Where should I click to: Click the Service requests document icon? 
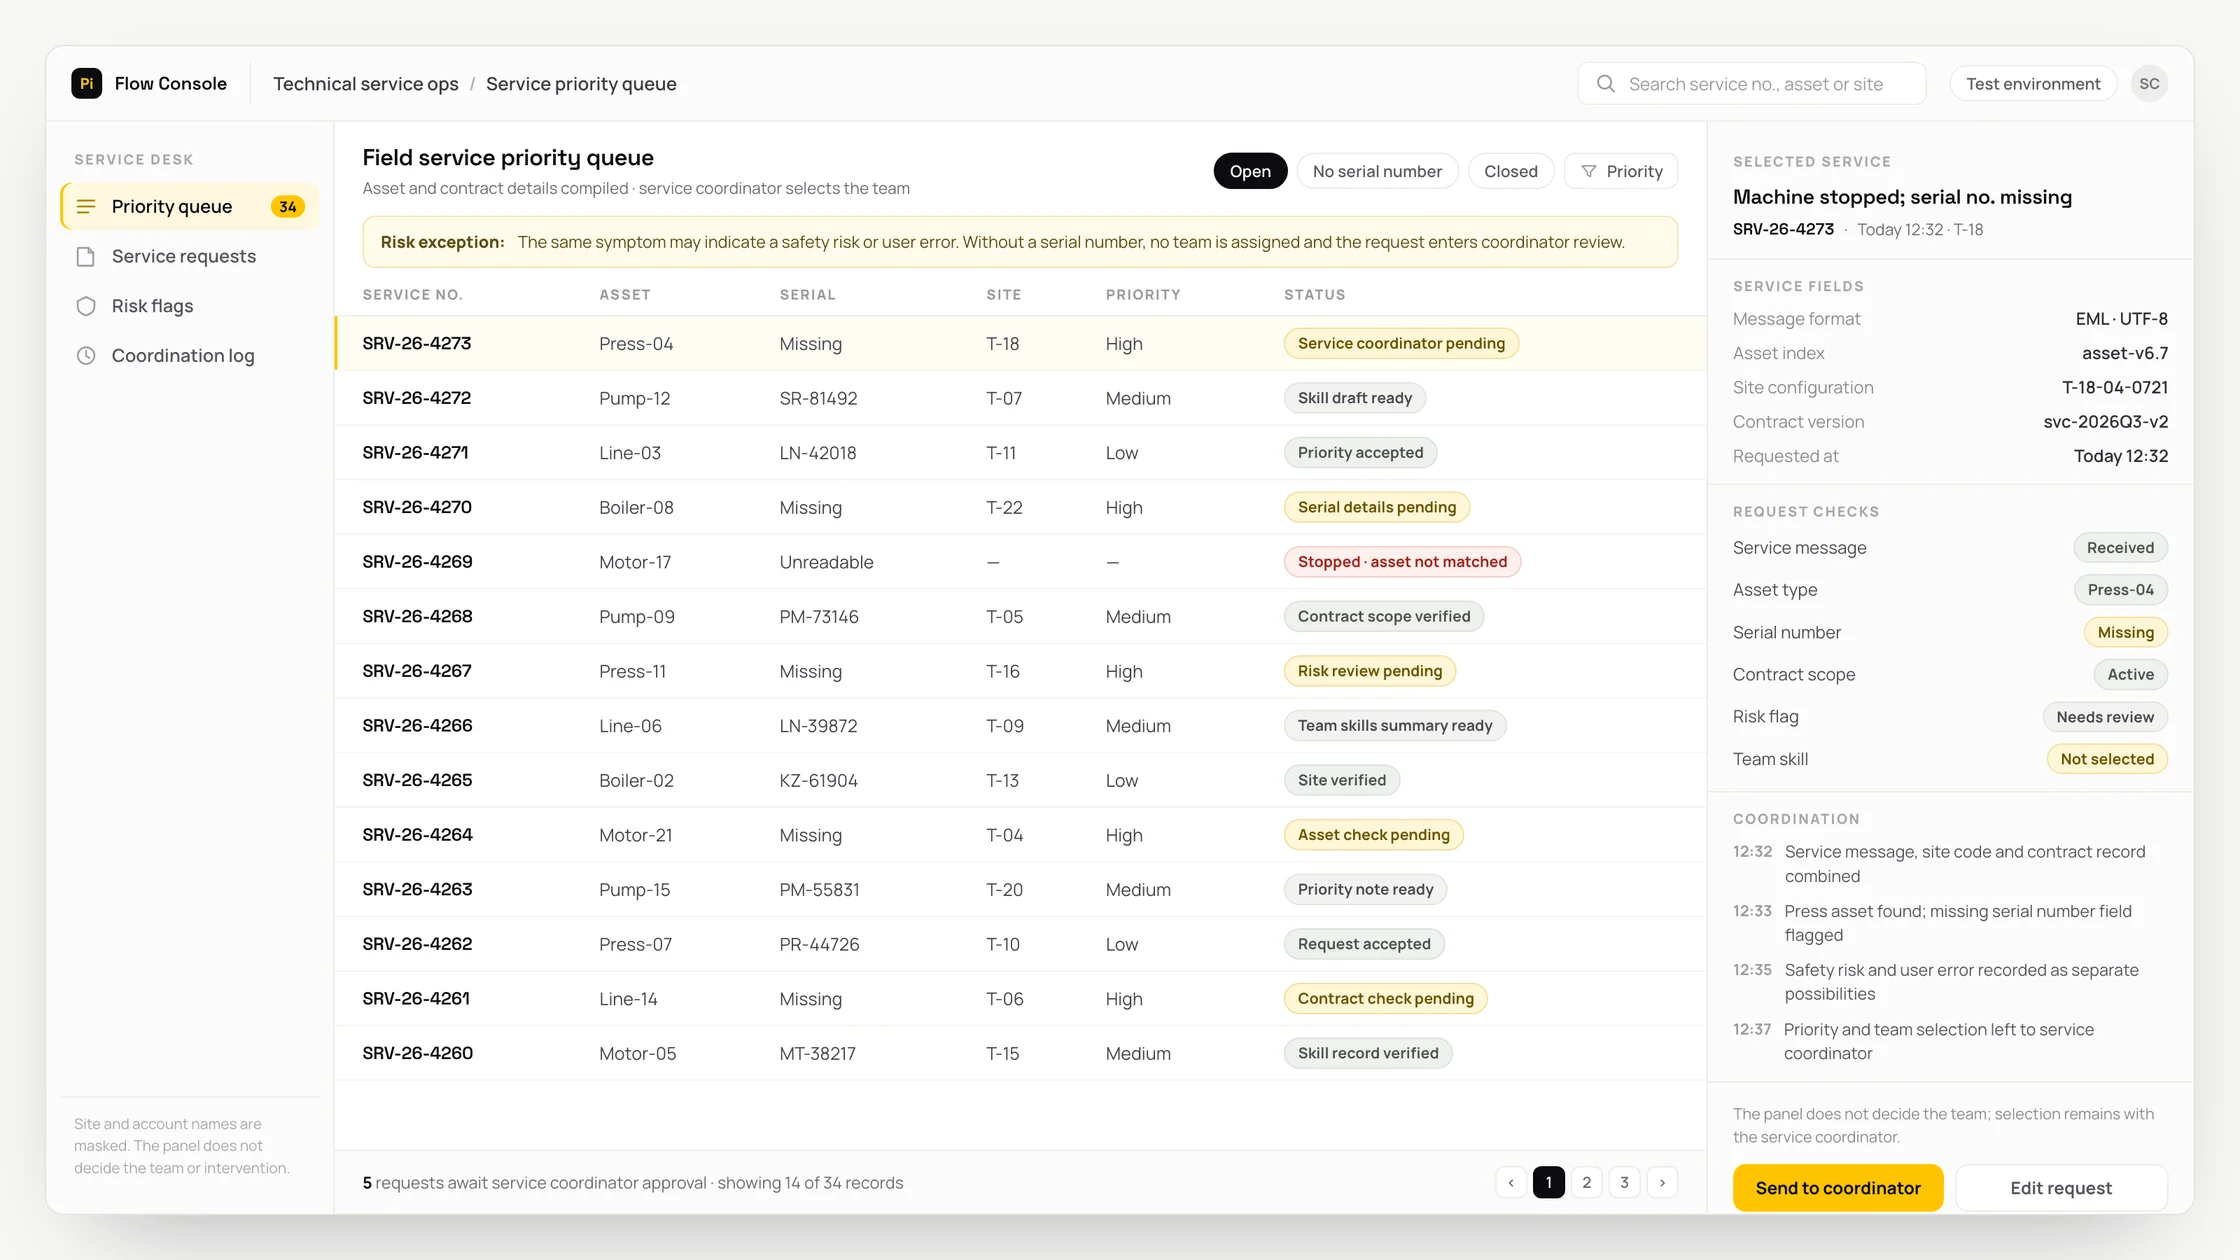(86, 257)
